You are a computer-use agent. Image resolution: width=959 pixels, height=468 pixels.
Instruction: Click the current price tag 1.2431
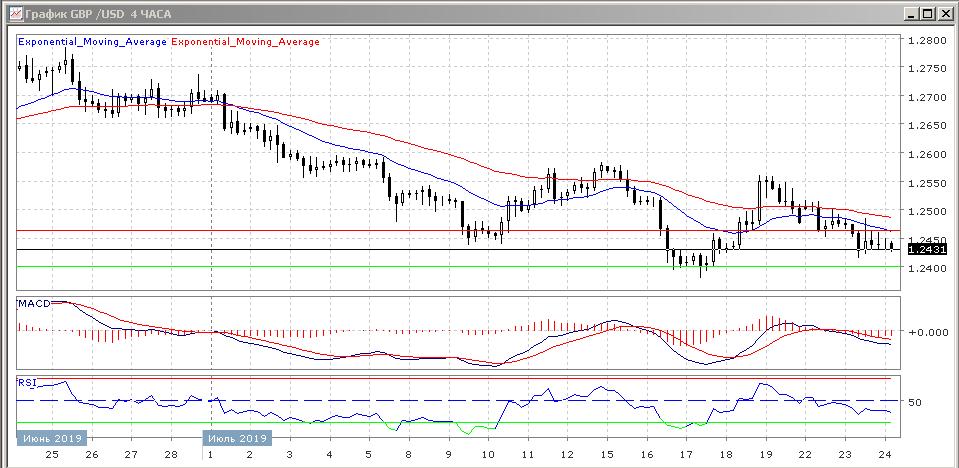(x=928, y=250)
